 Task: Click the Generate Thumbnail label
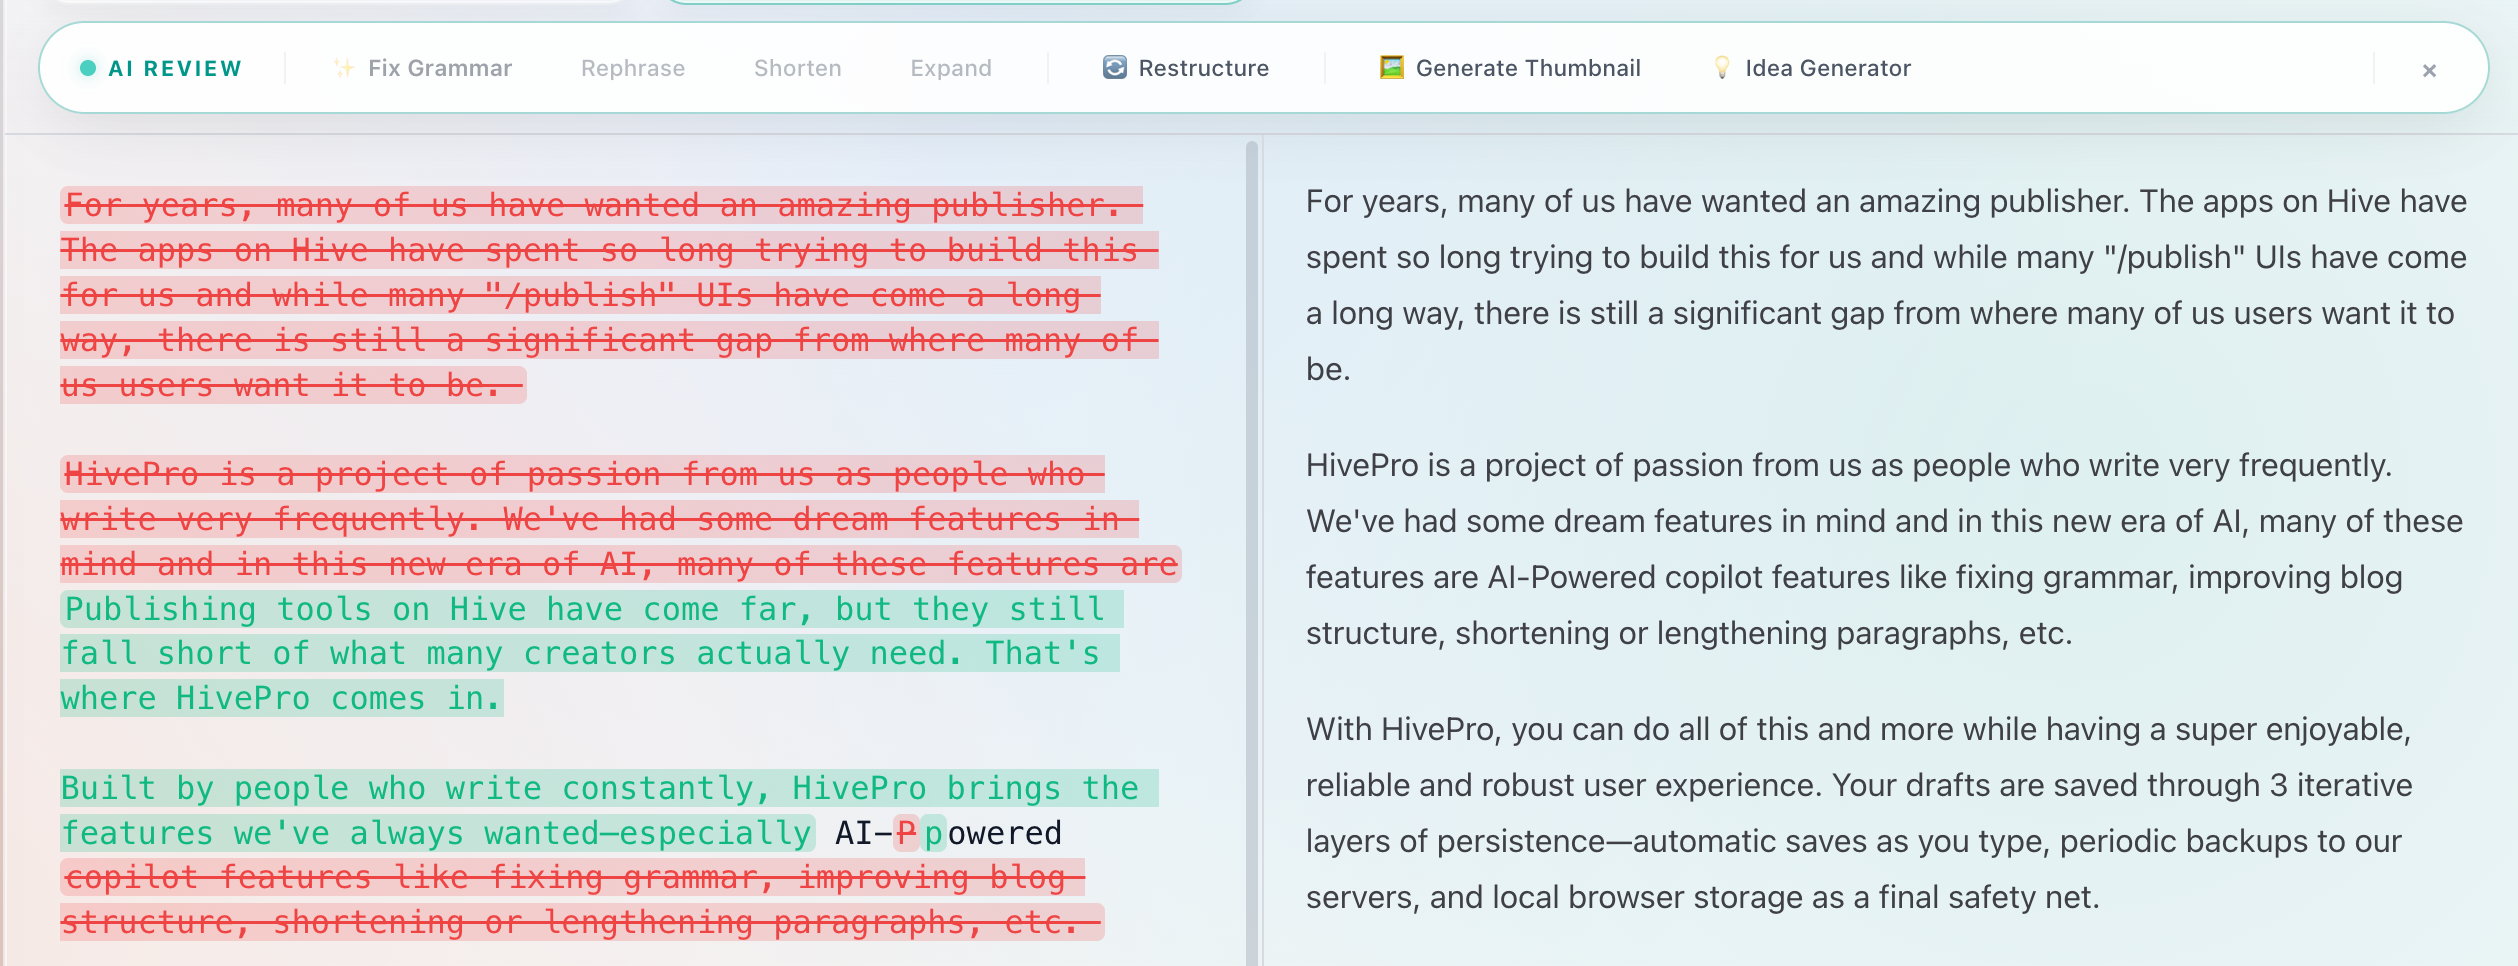click(1528, 67)
